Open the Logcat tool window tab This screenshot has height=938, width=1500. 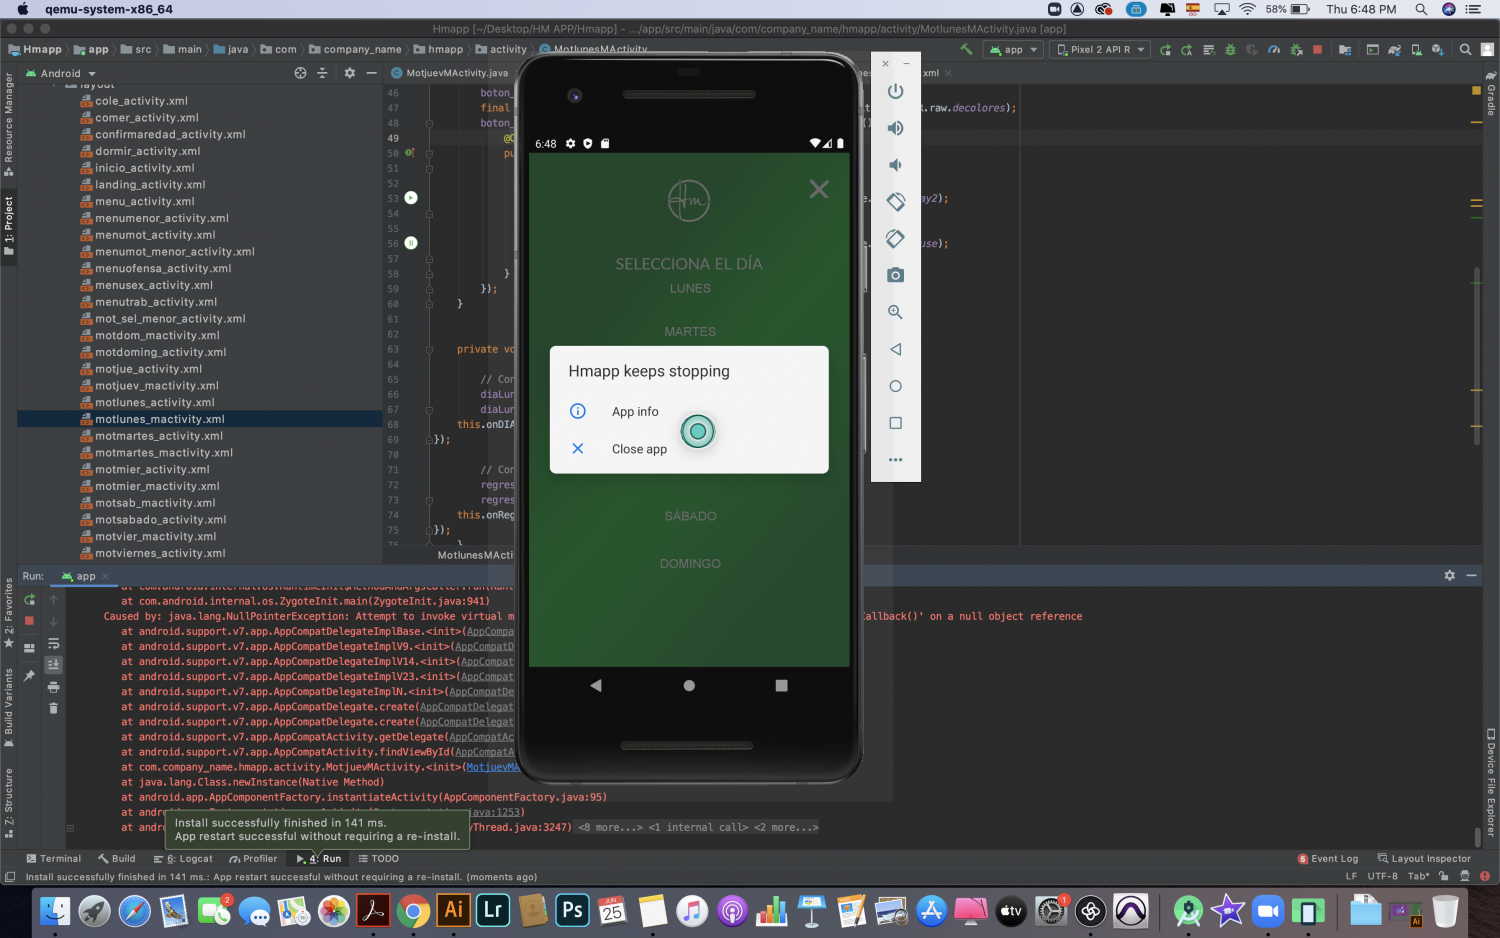tap(184, 859)
